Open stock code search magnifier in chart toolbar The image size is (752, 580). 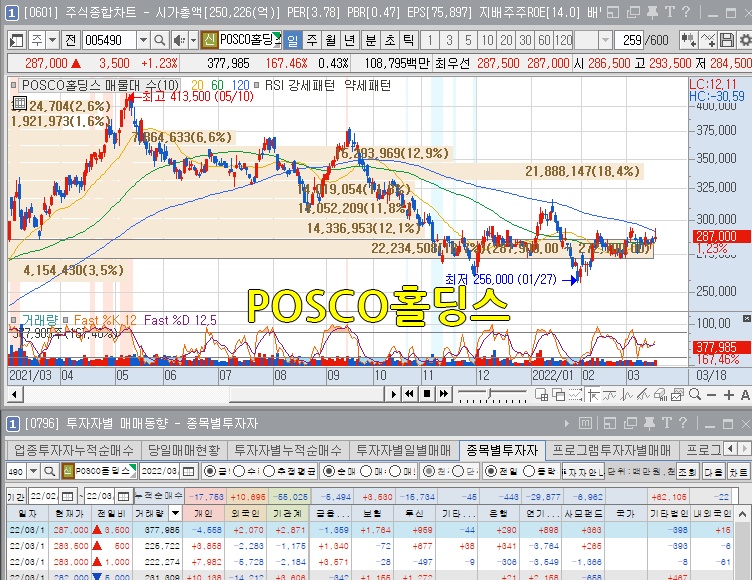click(x=160, y=40)
